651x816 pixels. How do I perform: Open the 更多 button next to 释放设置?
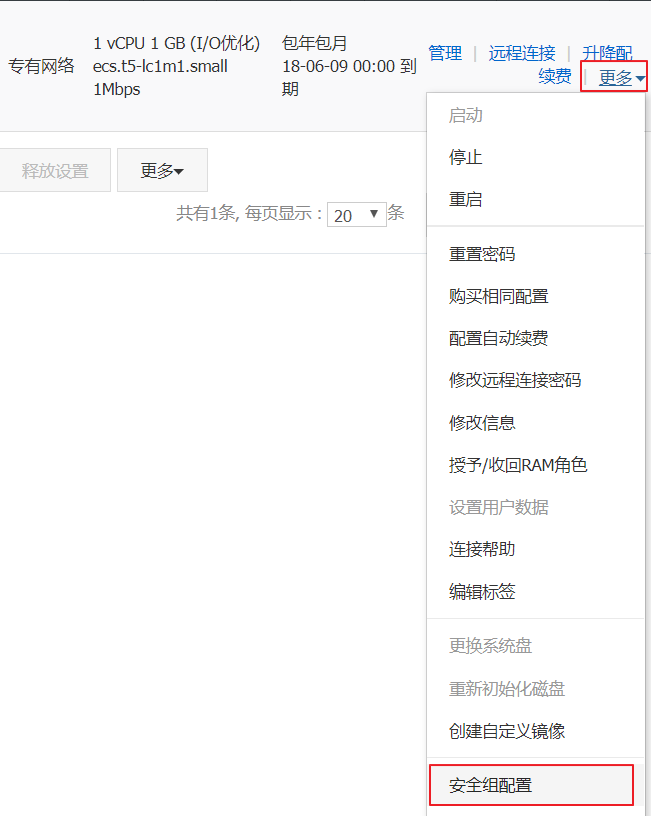coord(162,170)
